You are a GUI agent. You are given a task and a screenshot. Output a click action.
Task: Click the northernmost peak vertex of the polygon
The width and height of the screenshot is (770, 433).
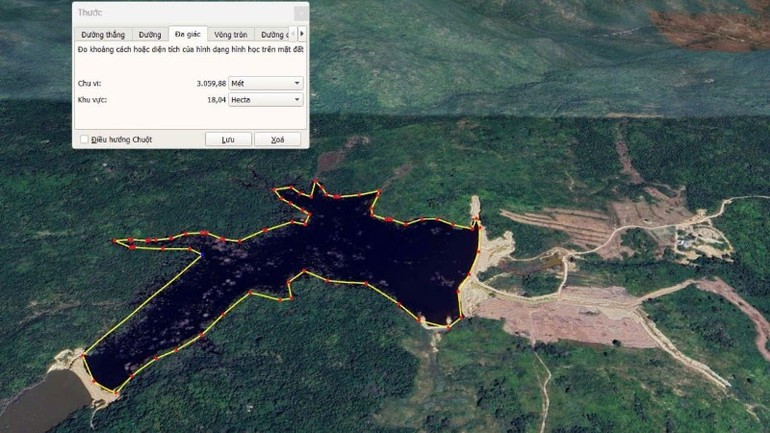point(314,183)
